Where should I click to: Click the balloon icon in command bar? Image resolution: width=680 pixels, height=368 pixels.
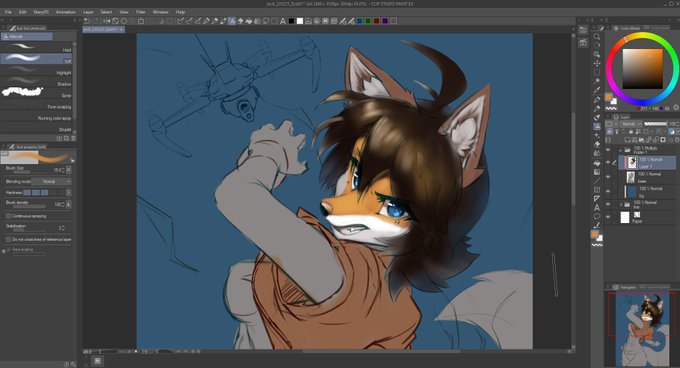click(x=266, y=21)
